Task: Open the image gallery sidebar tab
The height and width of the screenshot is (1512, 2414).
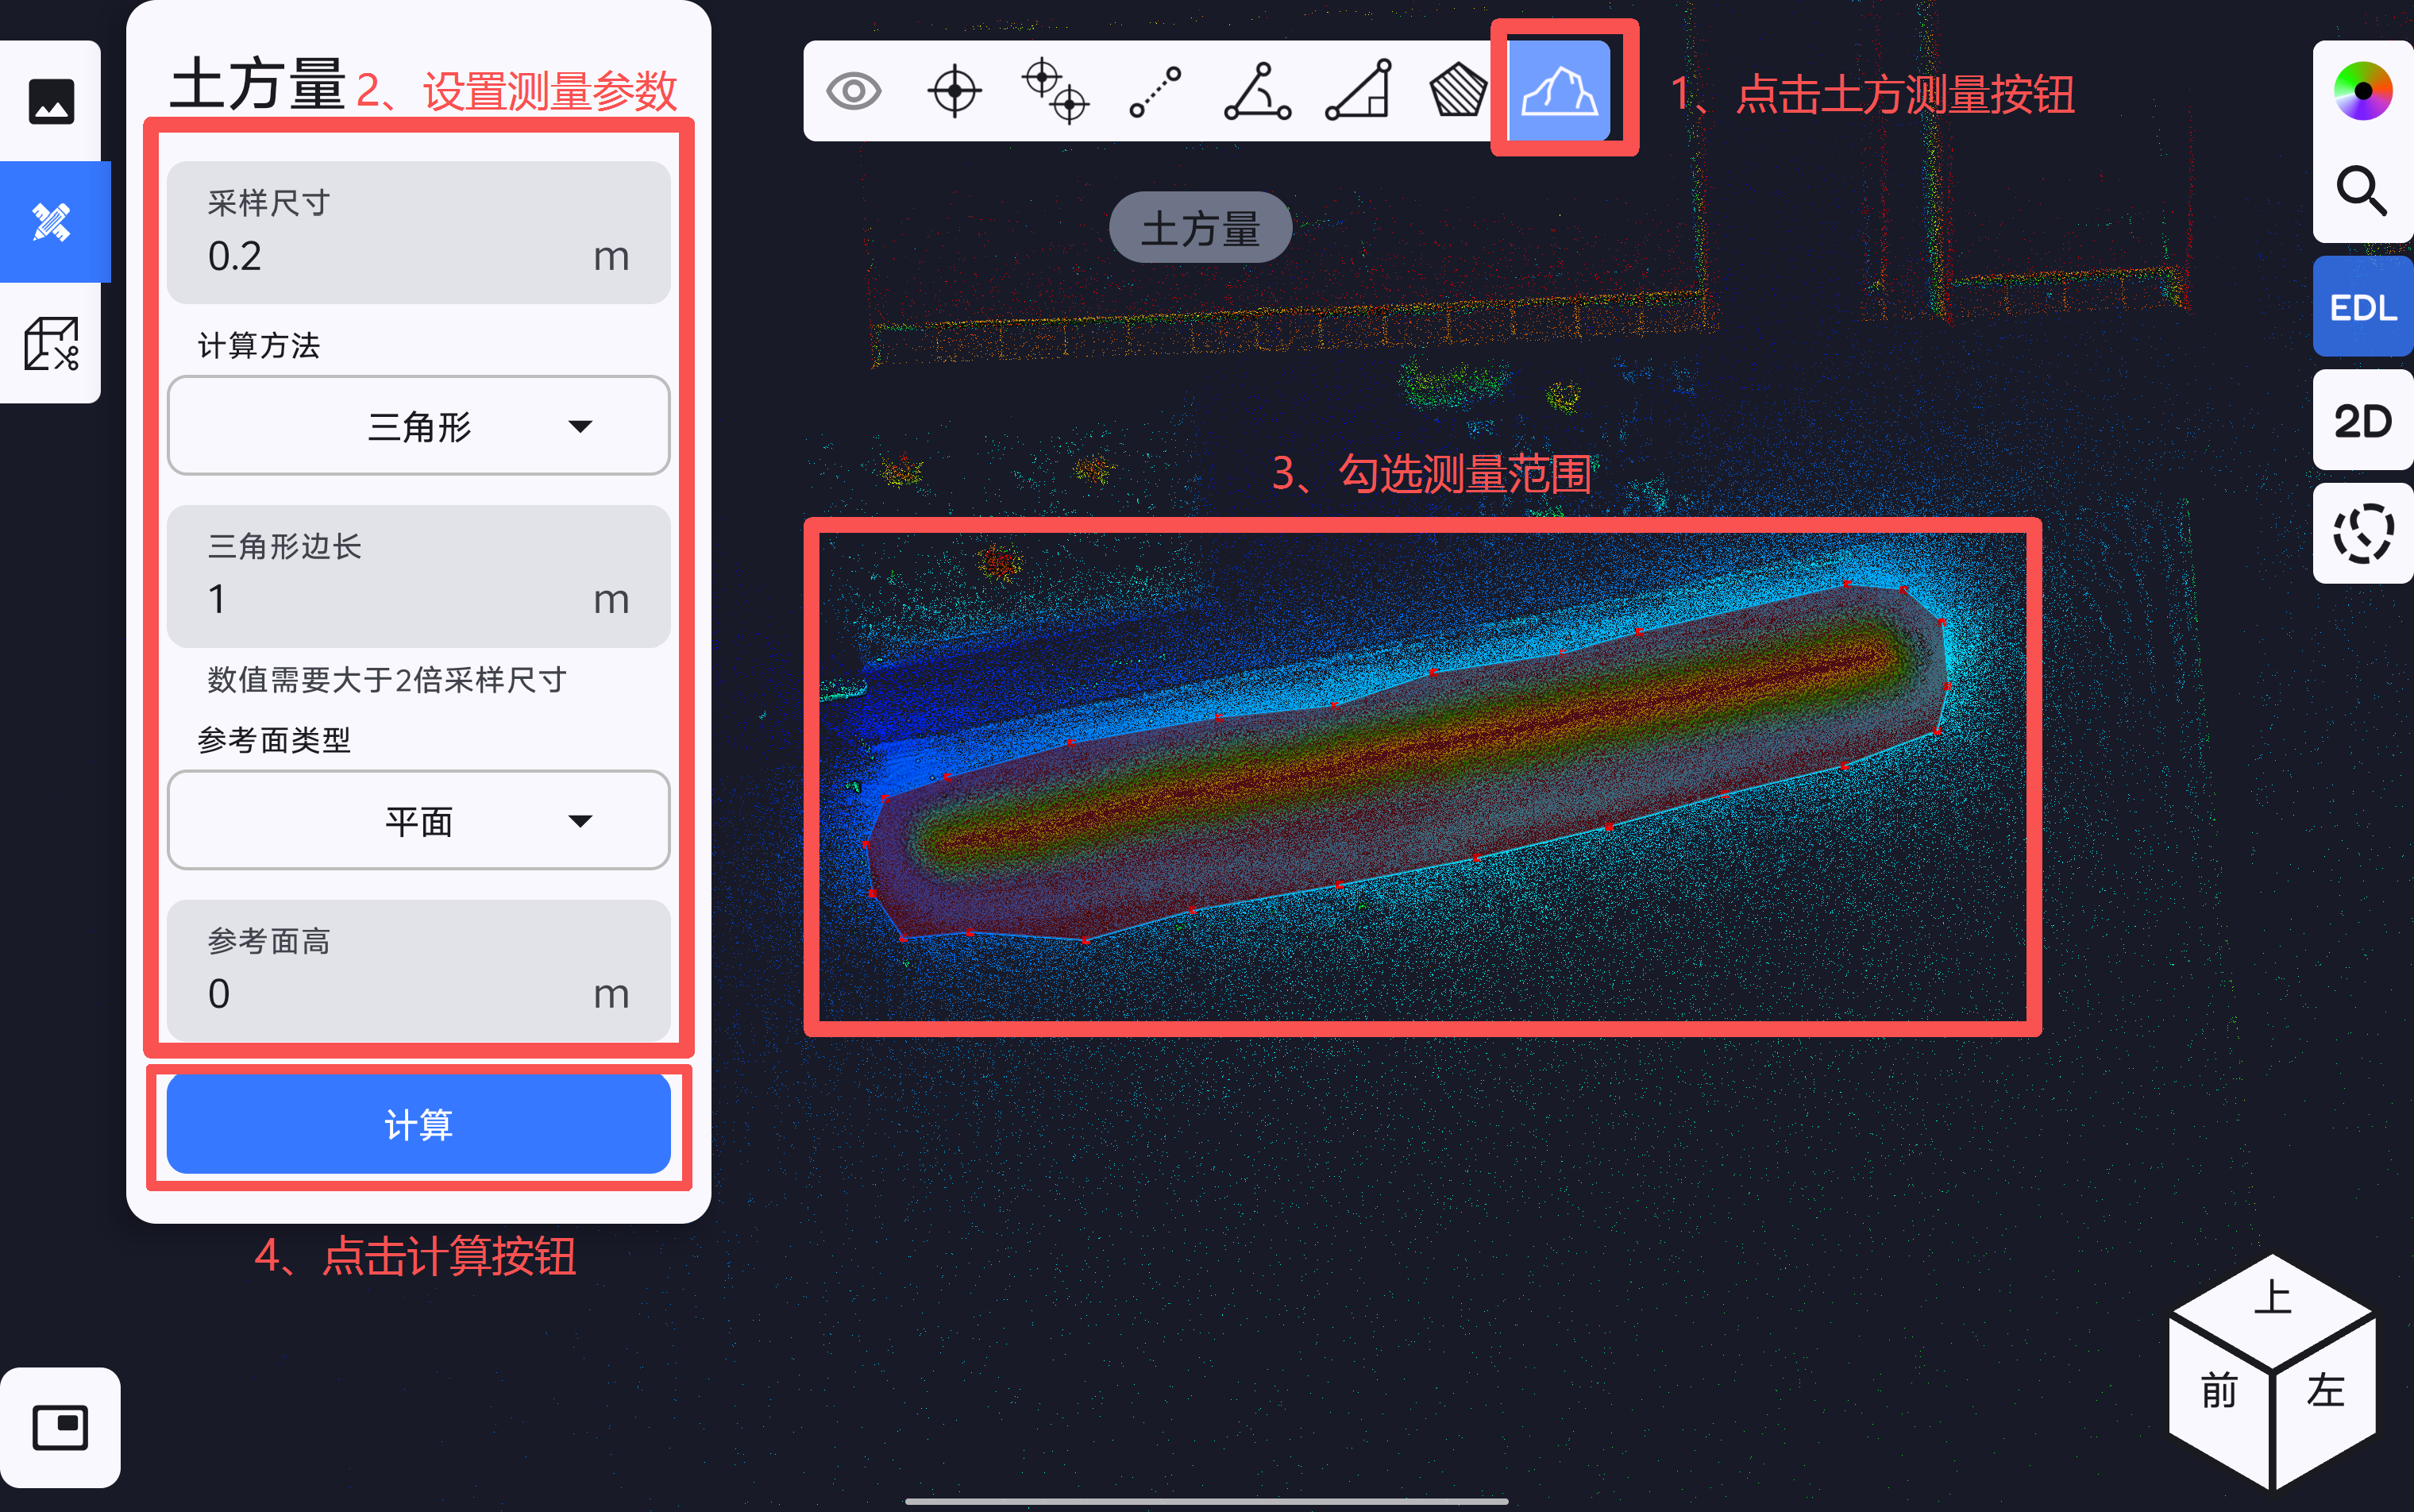Action: pyautogui.click(x=51, y=101)
